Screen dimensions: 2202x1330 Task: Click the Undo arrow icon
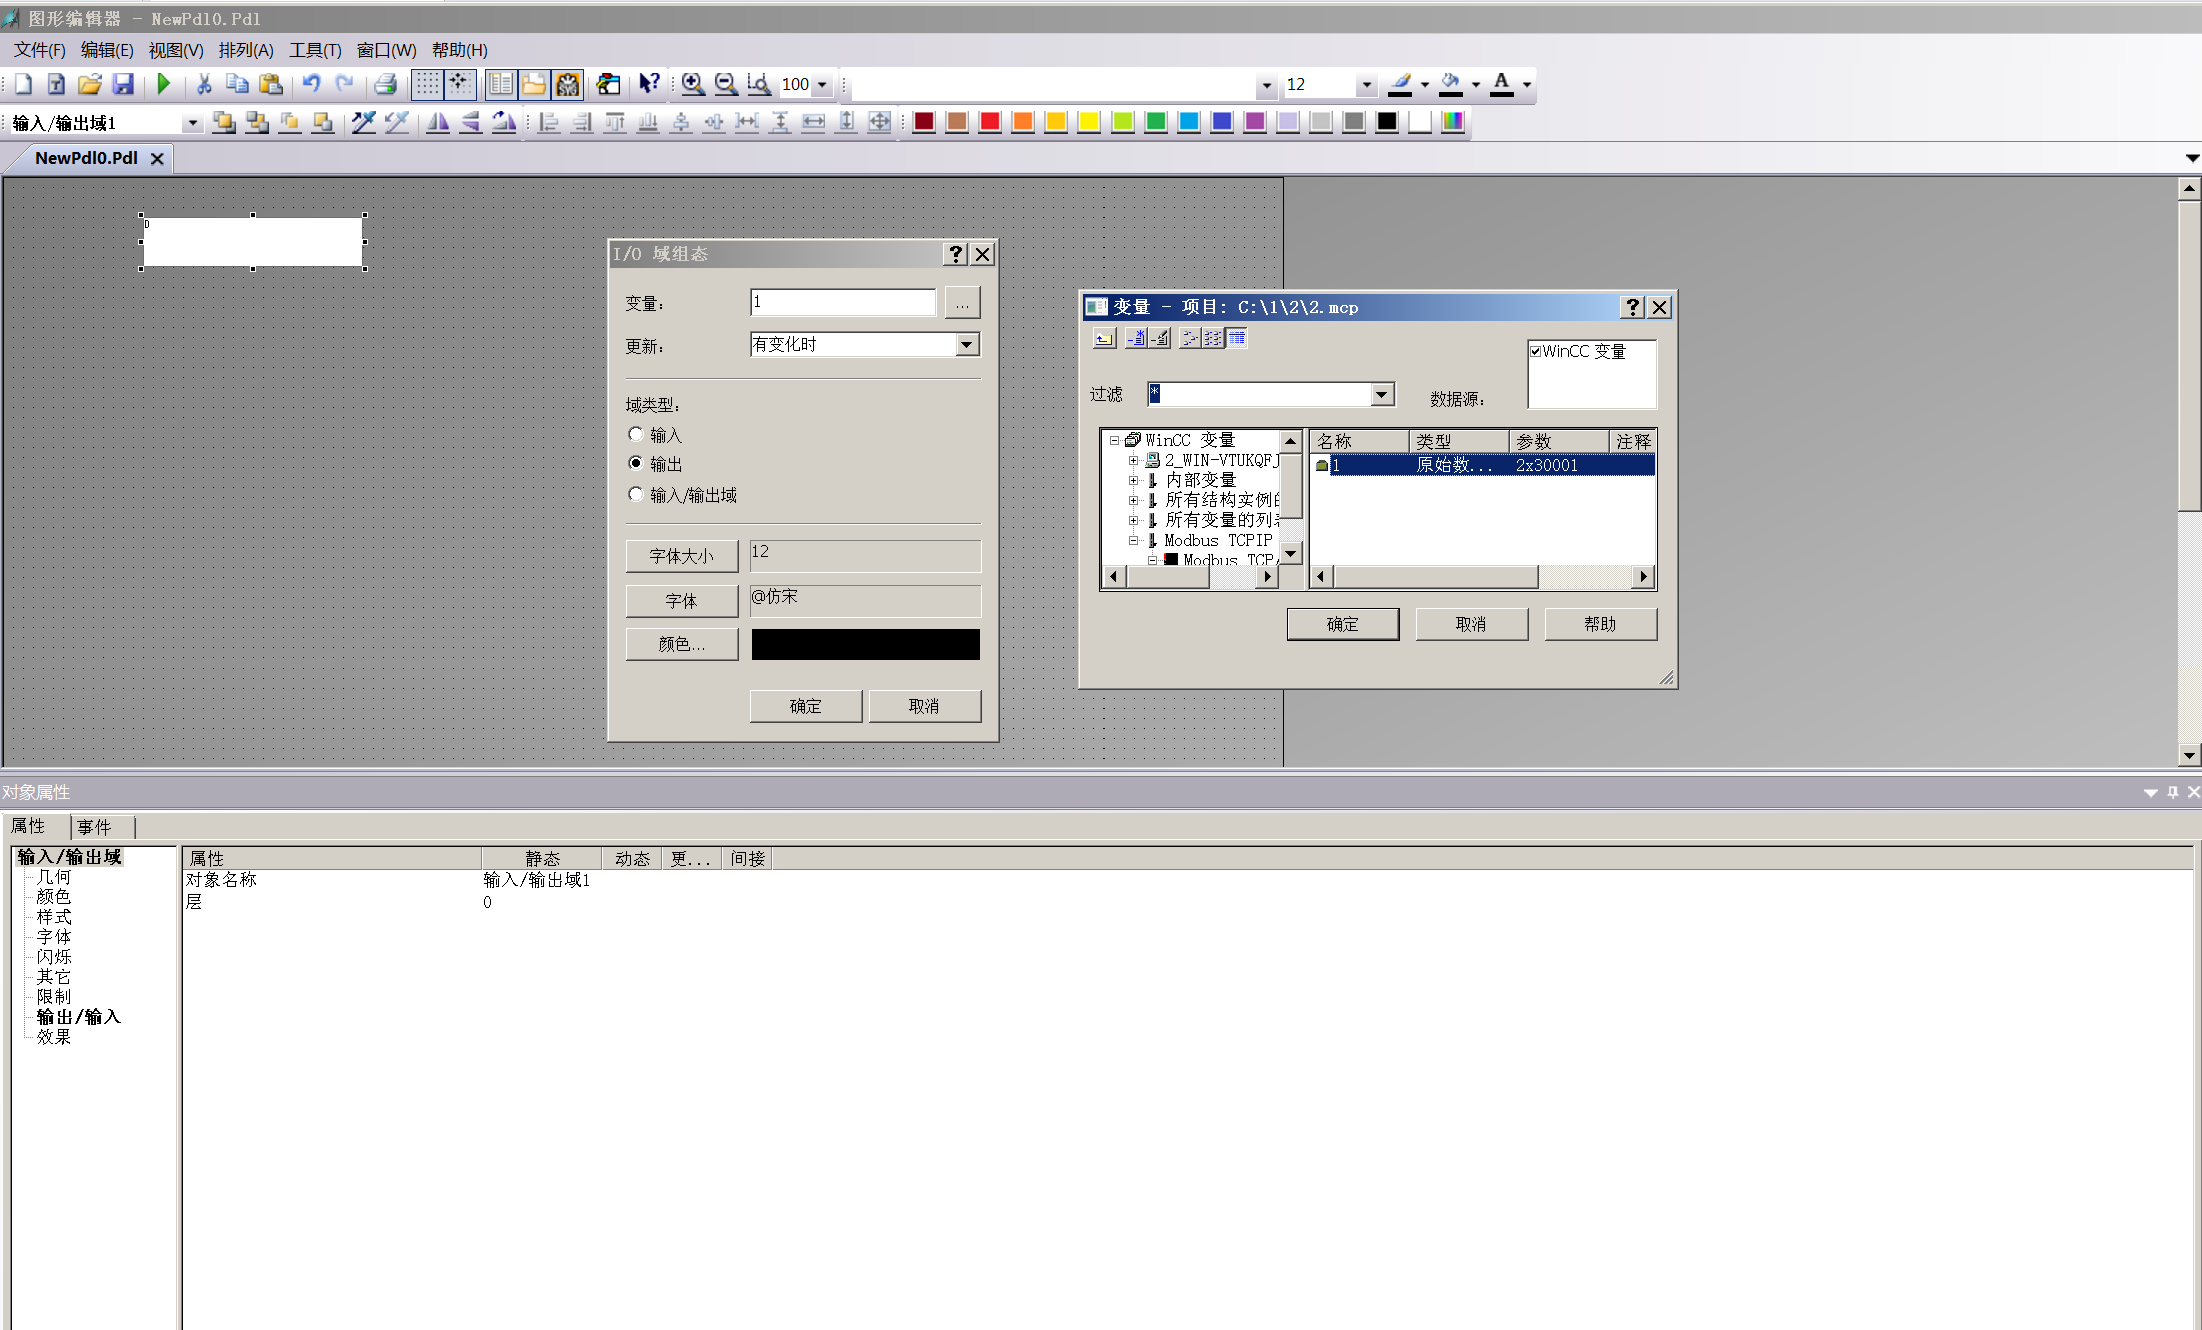(x=311, y=84)
